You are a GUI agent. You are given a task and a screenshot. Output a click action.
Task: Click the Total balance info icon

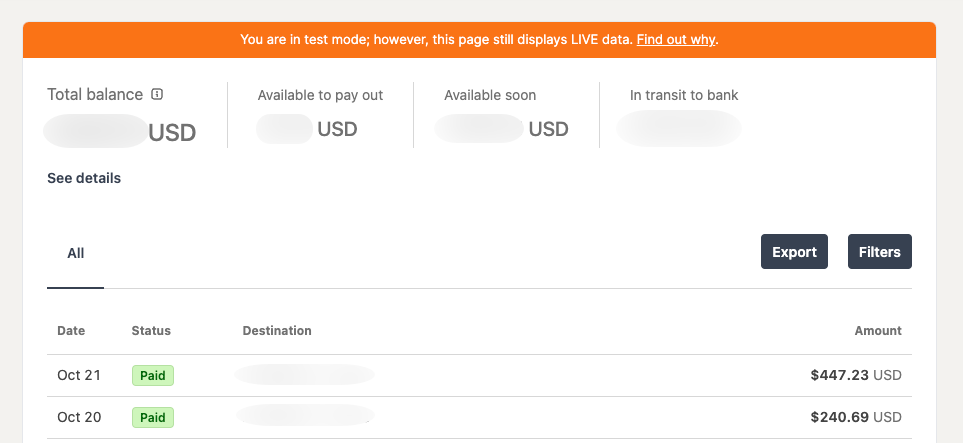tap(157, 95)
